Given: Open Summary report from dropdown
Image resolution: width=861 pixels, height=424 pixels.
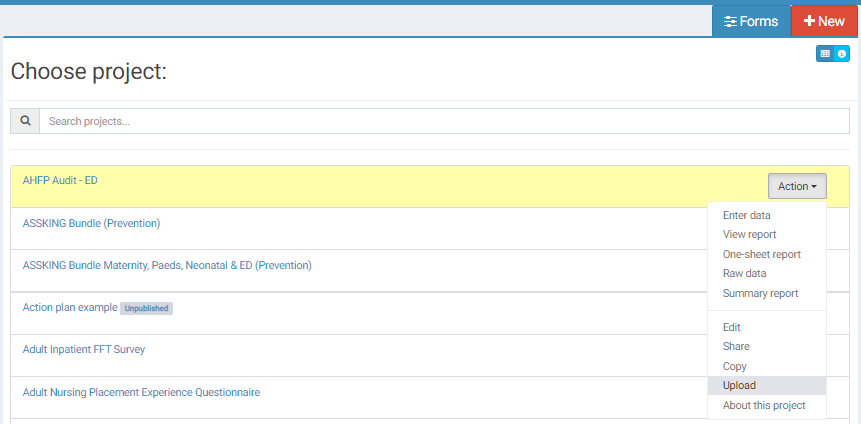Looking at the screenshot, I should pos(760,293).
